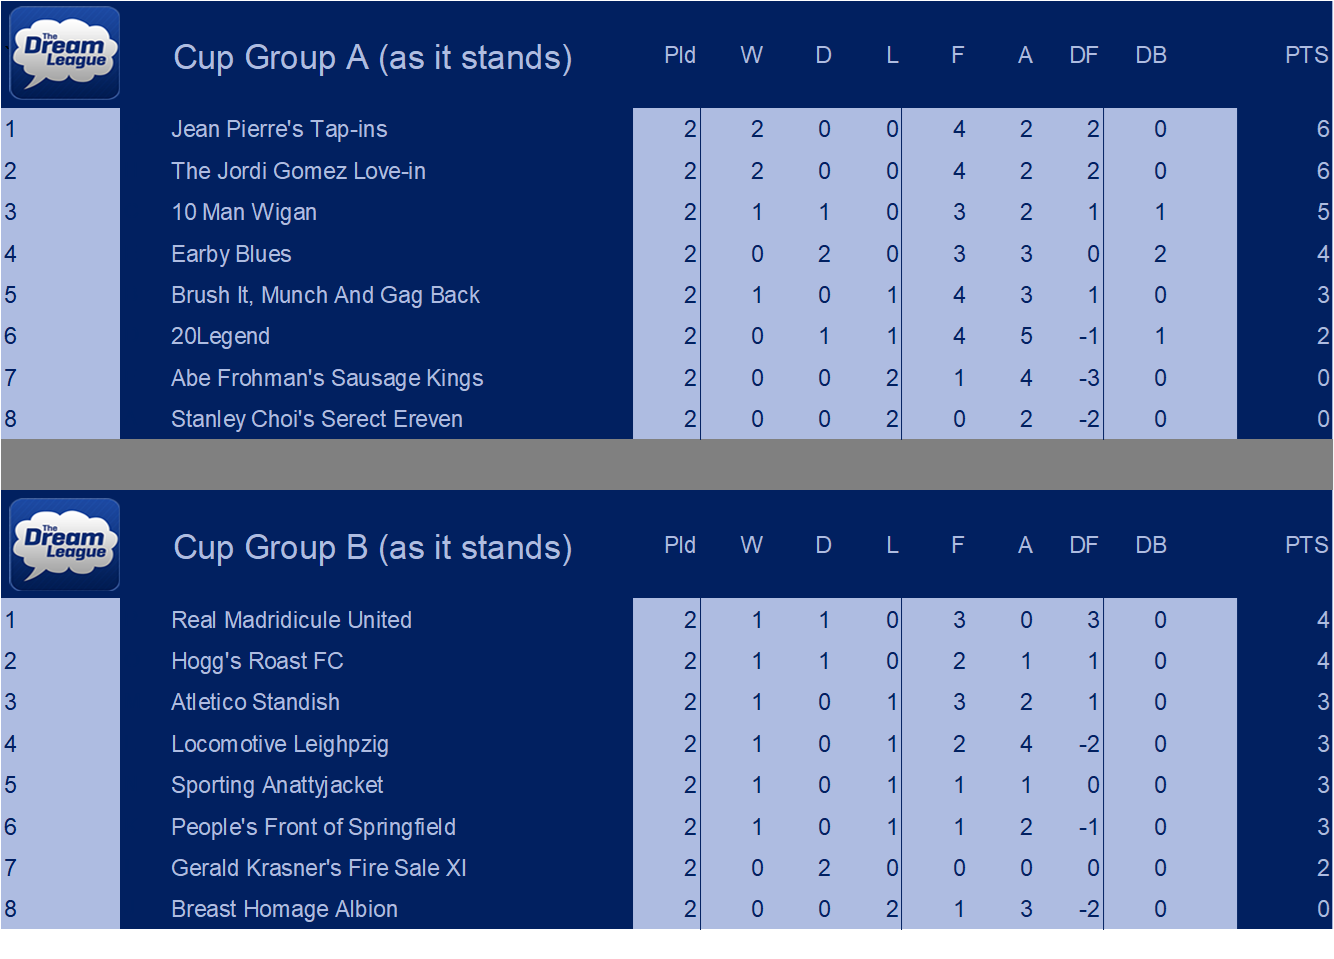Screen dimensions: 1334x959
Task: Click the DF column header in Group B
Action: coord(1084,545)
